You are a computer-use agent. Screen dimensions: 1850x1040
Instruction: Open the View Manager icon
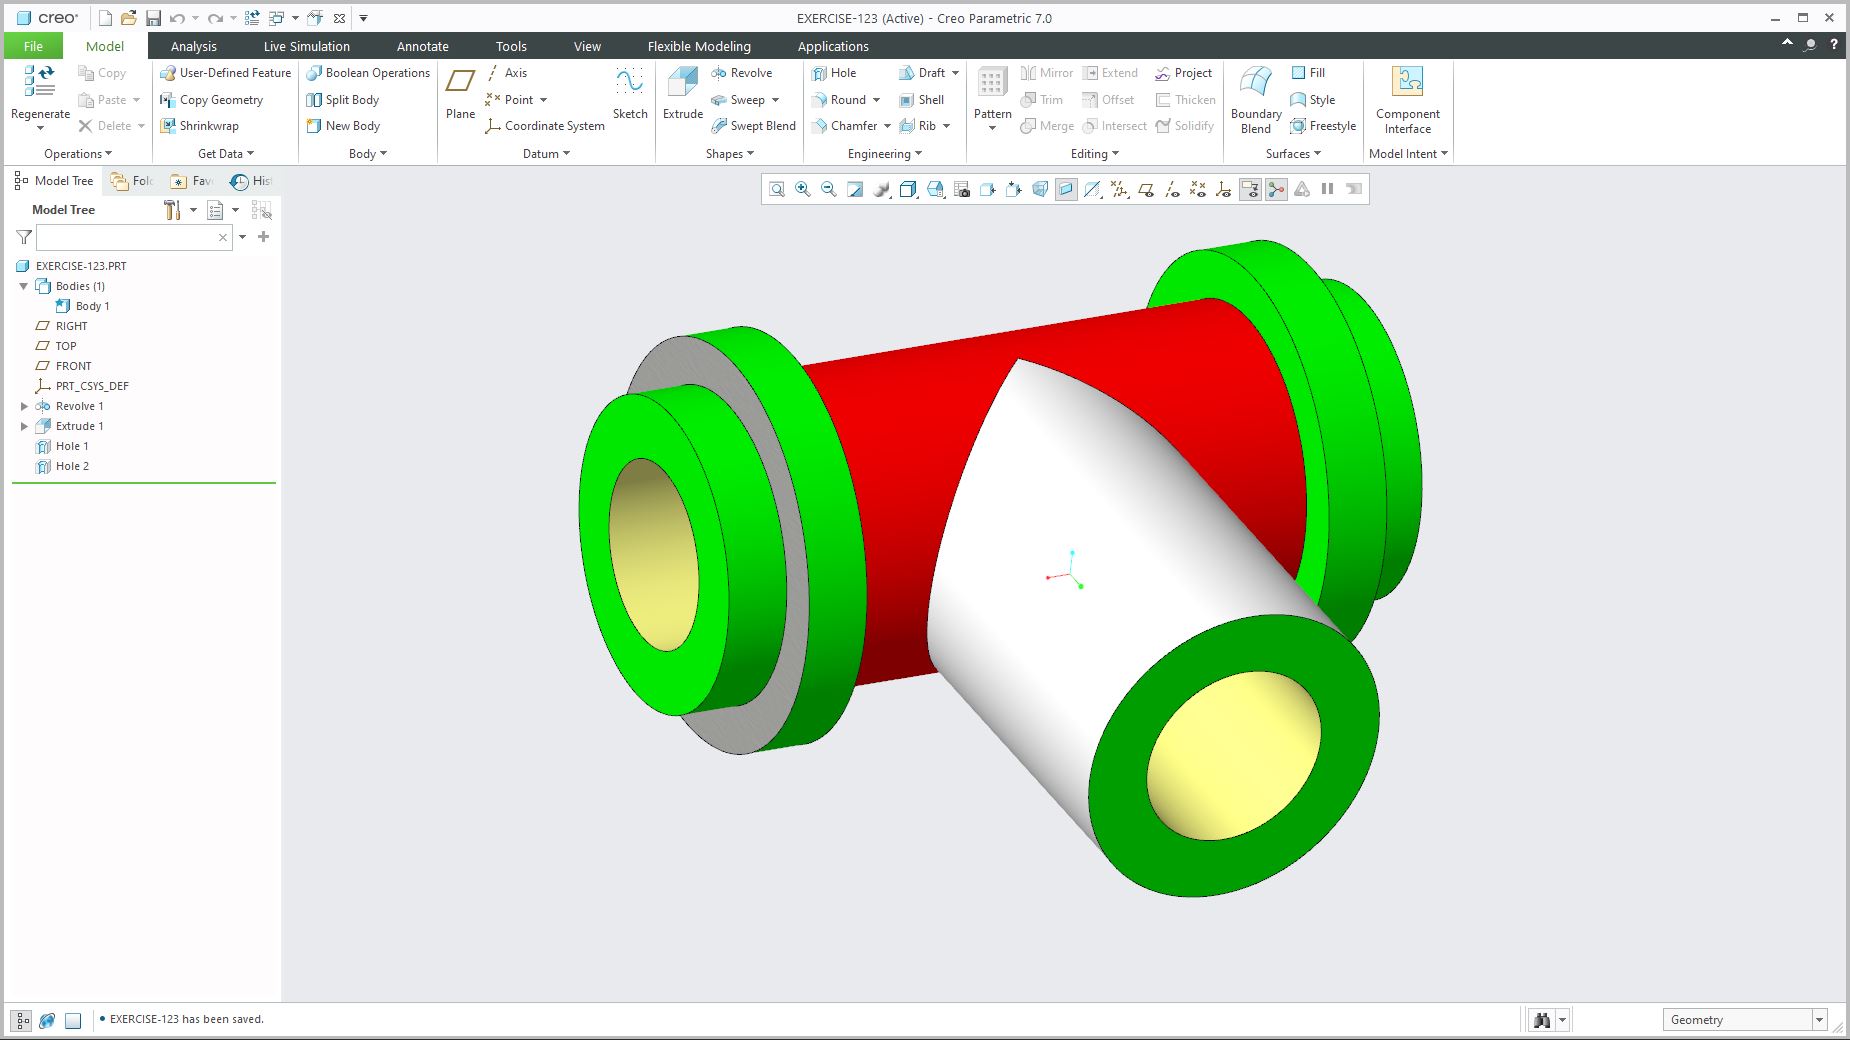click(x=962, y=189)
